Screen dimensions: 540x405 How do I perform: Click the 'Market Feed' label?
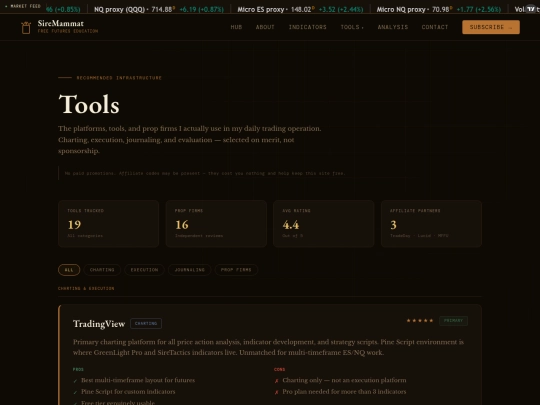pyautogui.click(x=25, y=6)
